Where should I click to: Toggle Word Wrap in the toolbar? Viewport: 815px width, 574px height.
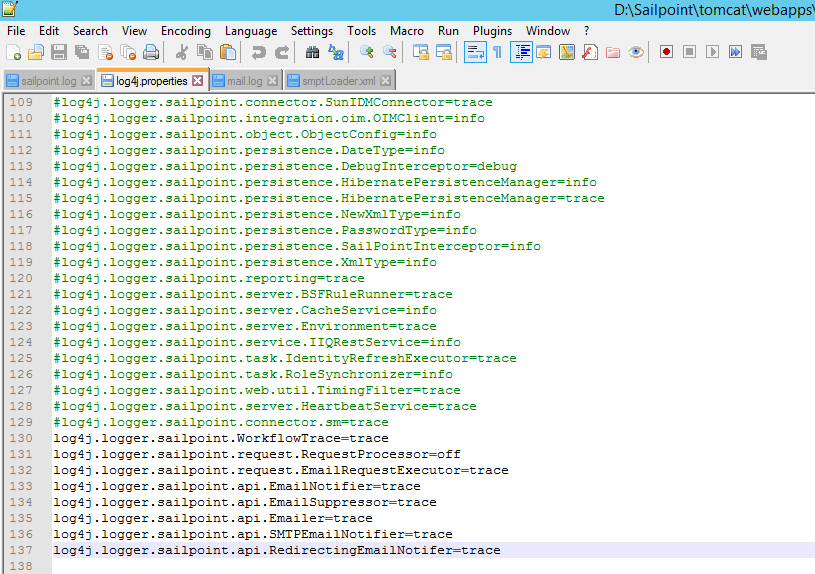475,52
